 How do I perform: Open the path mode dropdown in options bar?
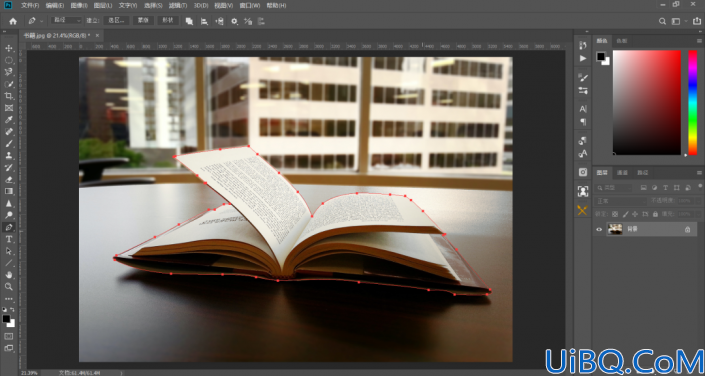(x=66, y=21)
